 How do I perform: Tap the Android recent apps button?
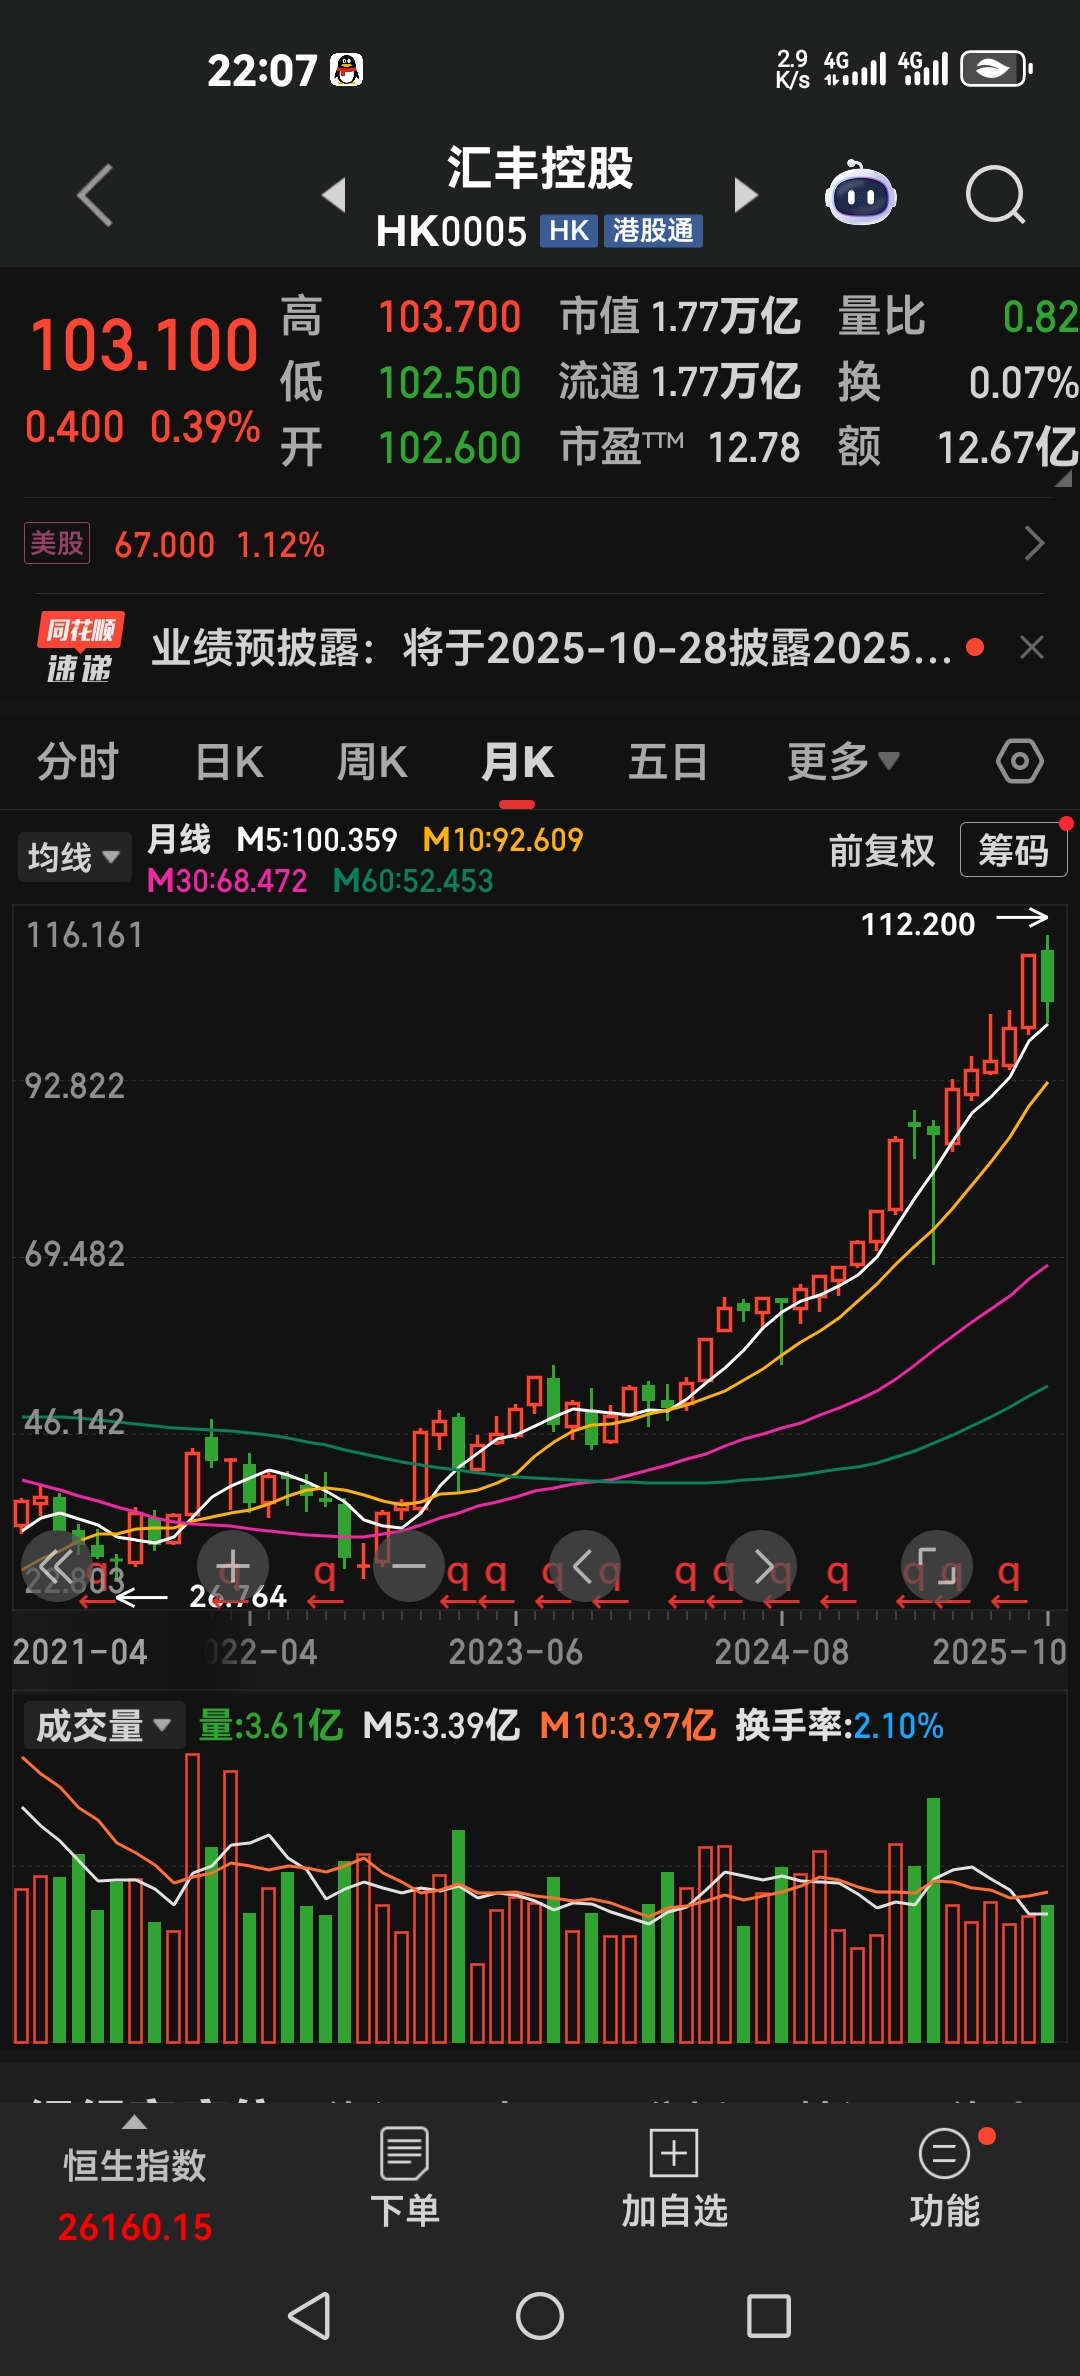point(769,2315)
